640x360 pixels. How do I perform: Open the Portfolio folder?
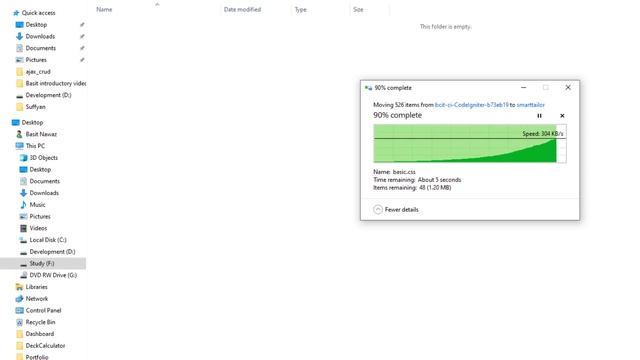[32, 357]
